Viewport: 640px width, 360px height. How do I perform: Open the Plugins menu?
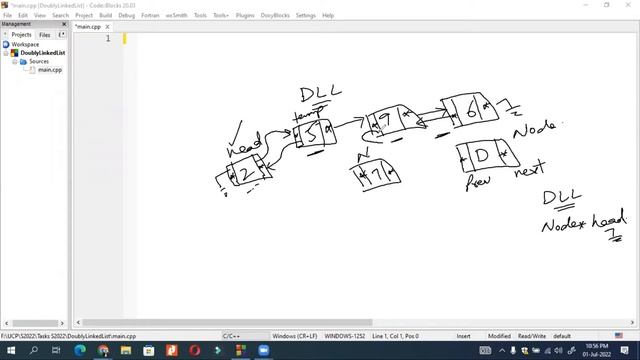(x=245, y=15)
